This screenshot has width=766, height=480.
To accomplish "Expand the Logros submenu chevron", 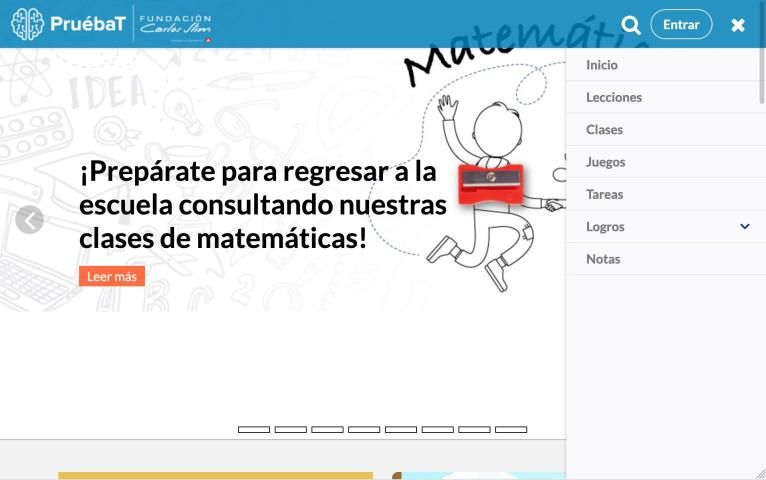I will tap(744, 227).
